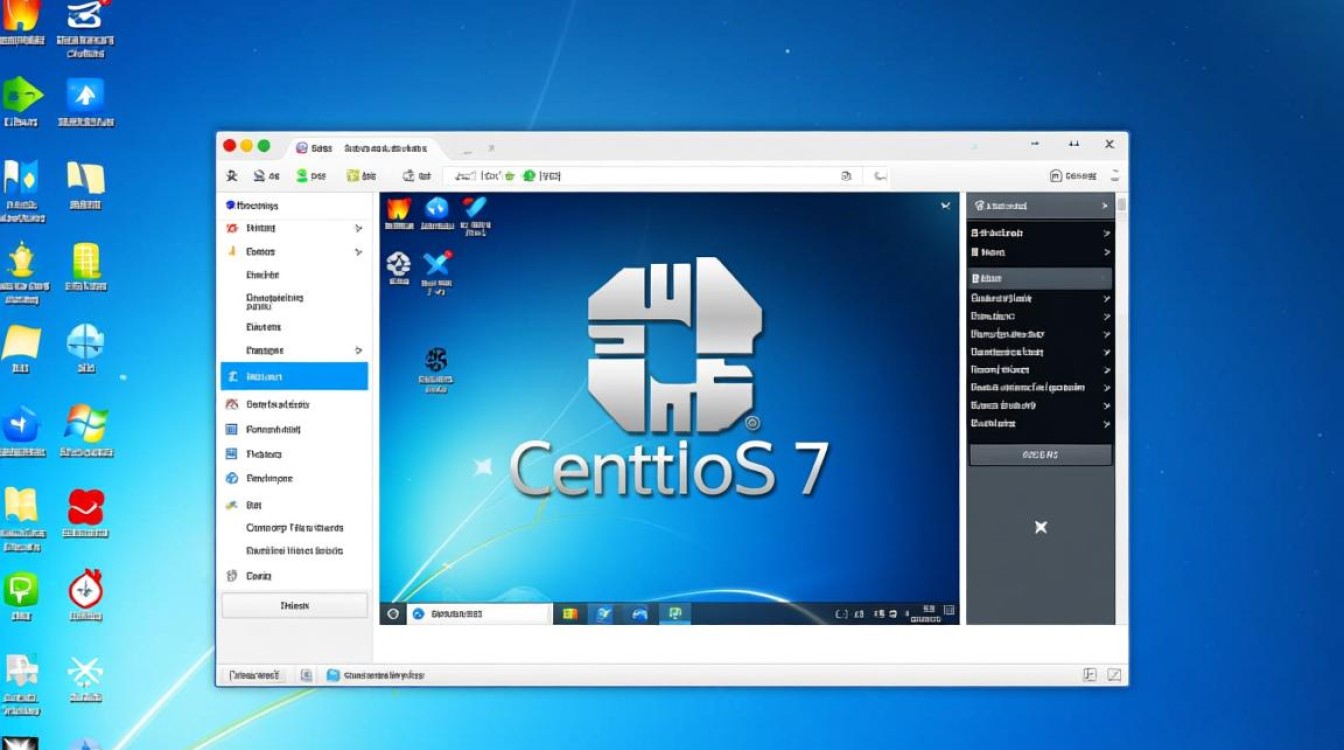The width and height of the screenshot is (1344, 750).
Task: Click the green contact icon on the browser toolbar
Action: click(302, 176)
